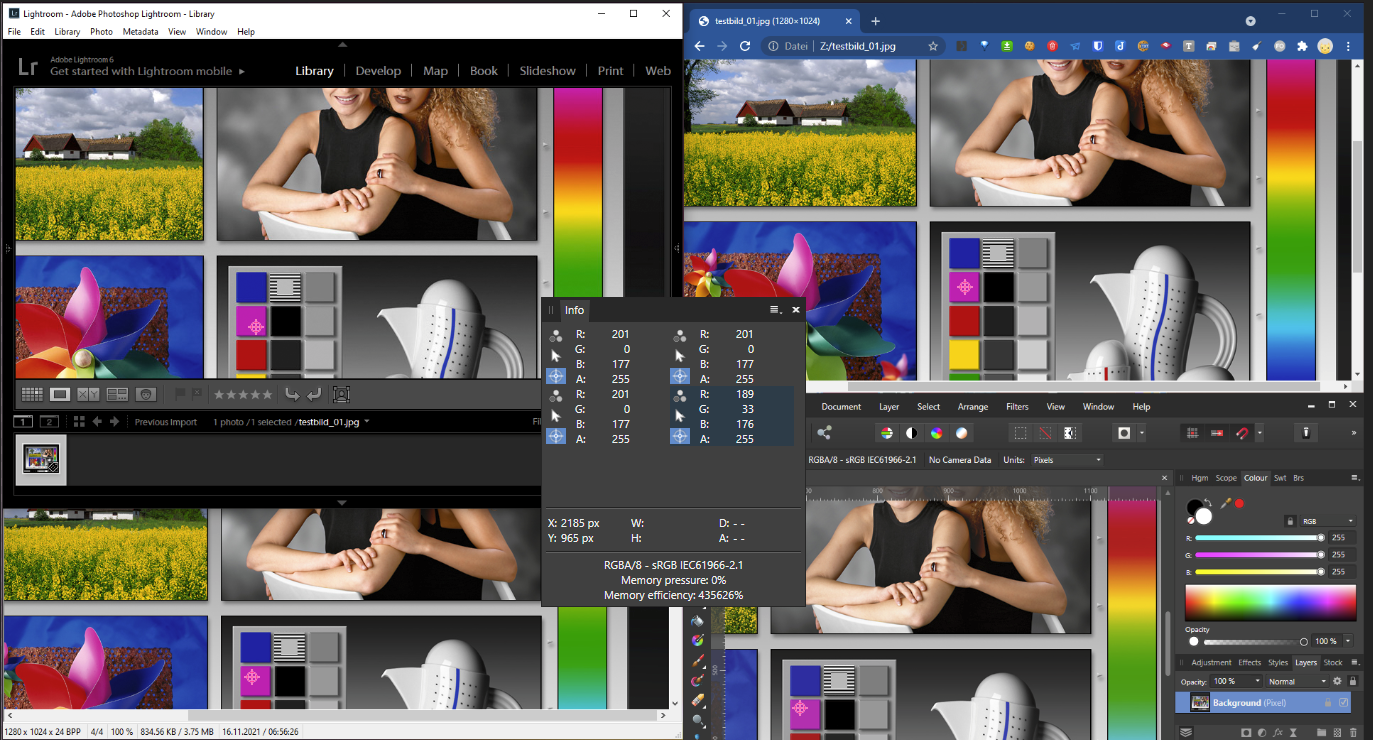
Task: Click Lightroom star rating control
Action: click(243, 394)
